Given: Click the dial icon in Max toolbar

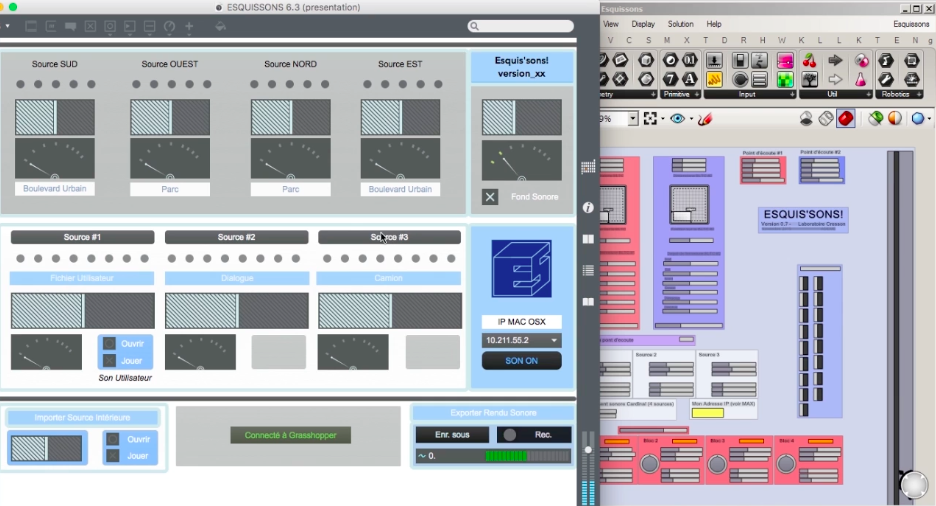Looking at the screenshot, I should pyautogui.click(x=170, y=27).
